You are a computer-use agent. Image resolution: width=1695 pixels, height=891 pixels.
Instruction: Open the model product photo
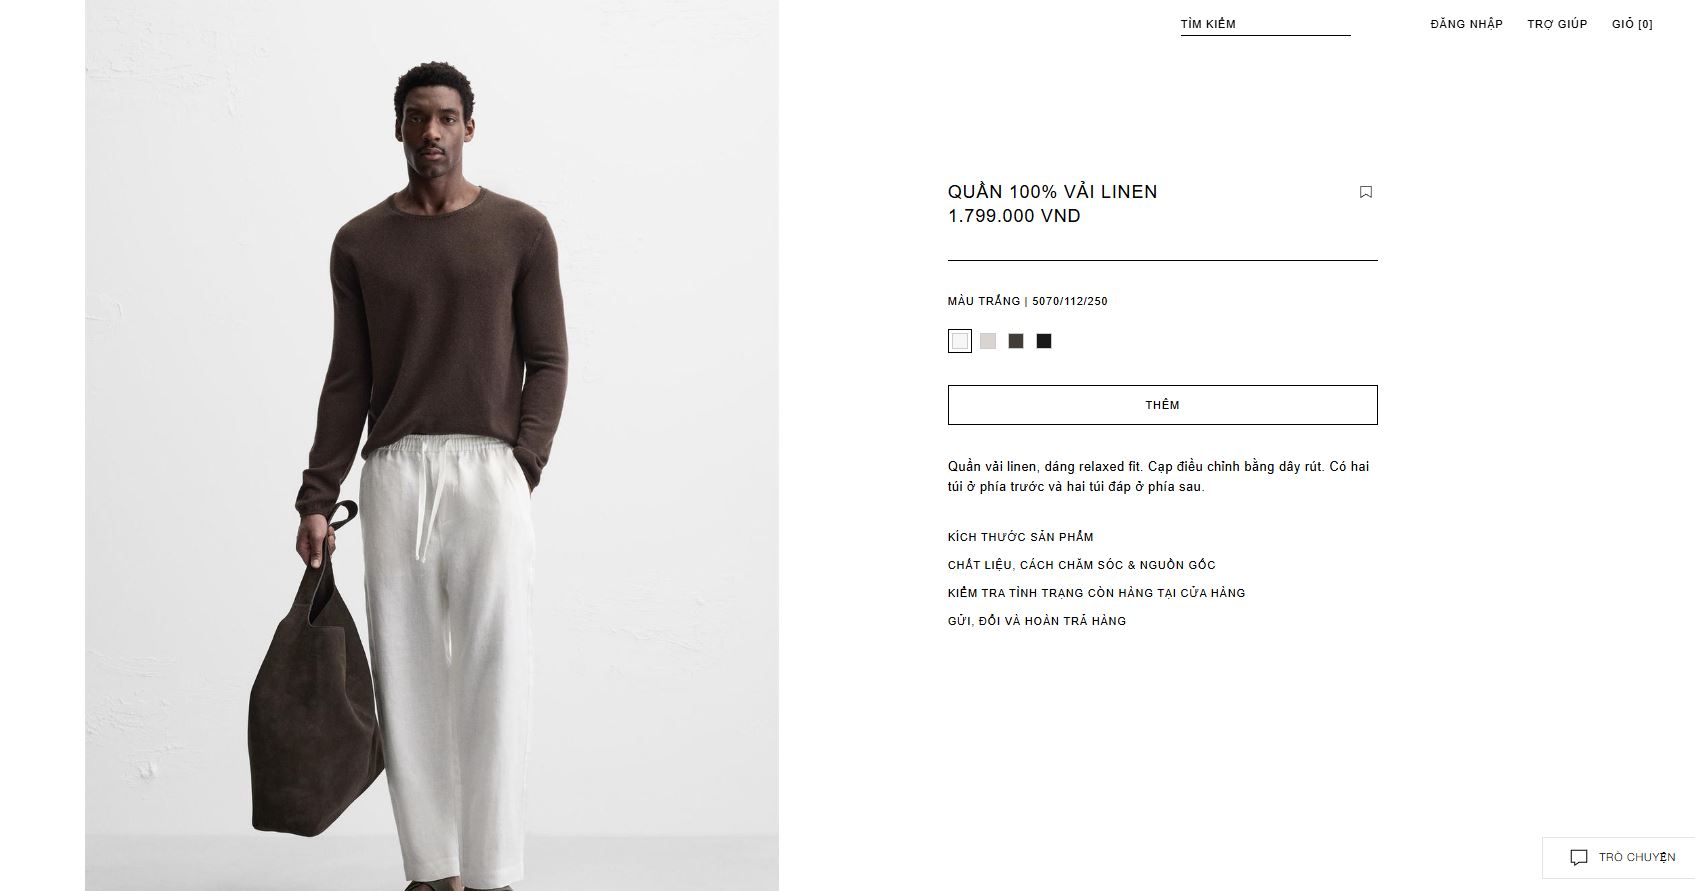(432, 445)
